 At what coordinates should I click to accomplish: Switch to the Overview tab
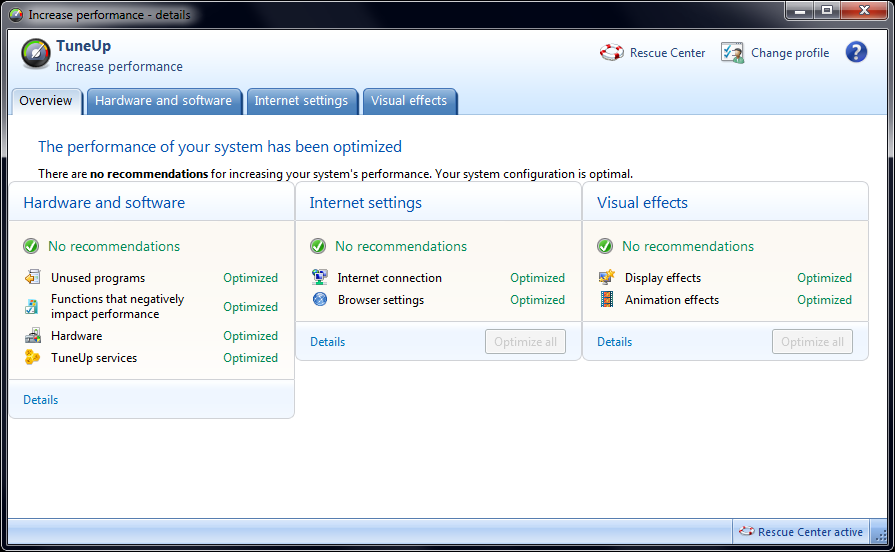46,101
